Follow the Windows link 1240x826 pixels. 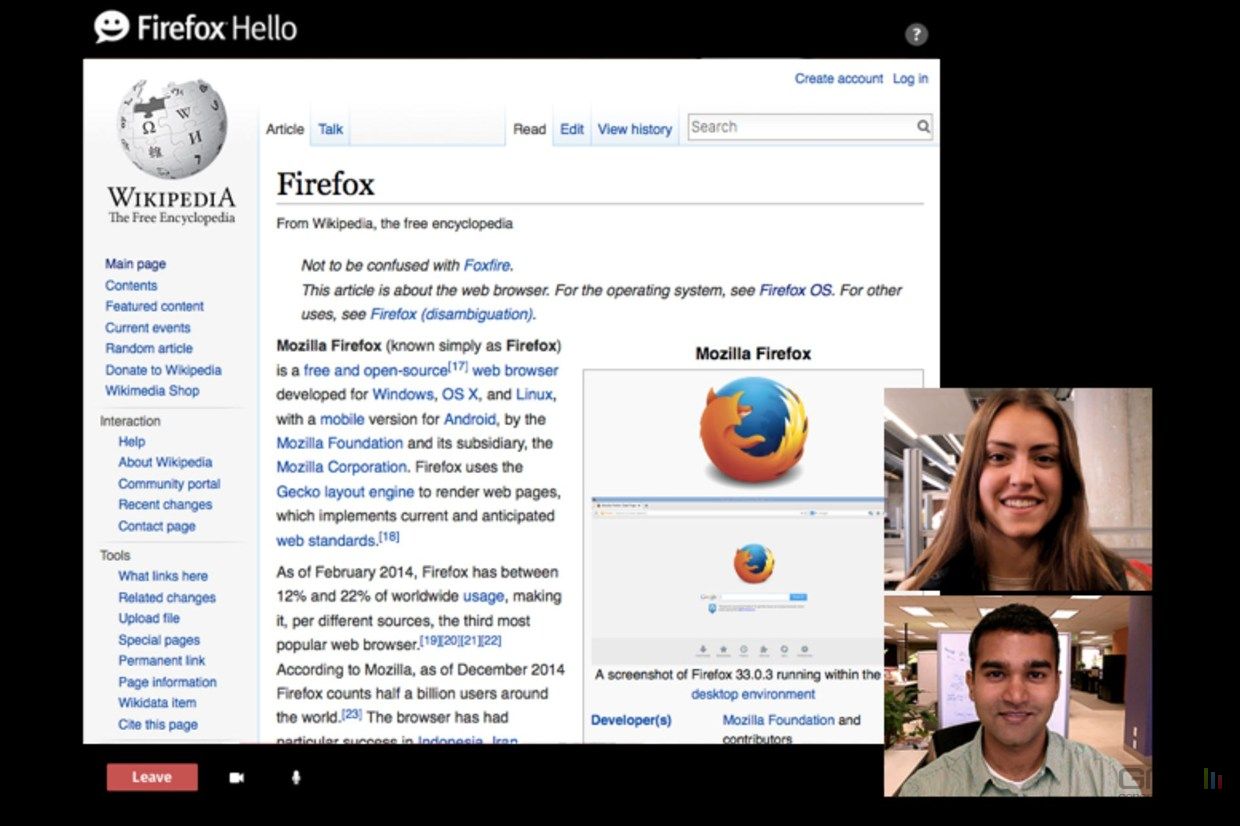(x=403, y=394)
